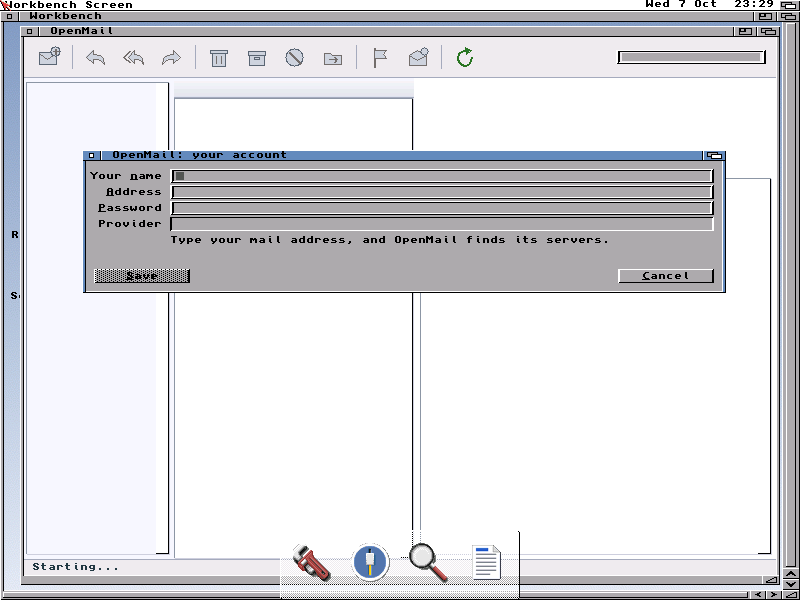
Task: Click the Address input field
Action: coord(442,192)
